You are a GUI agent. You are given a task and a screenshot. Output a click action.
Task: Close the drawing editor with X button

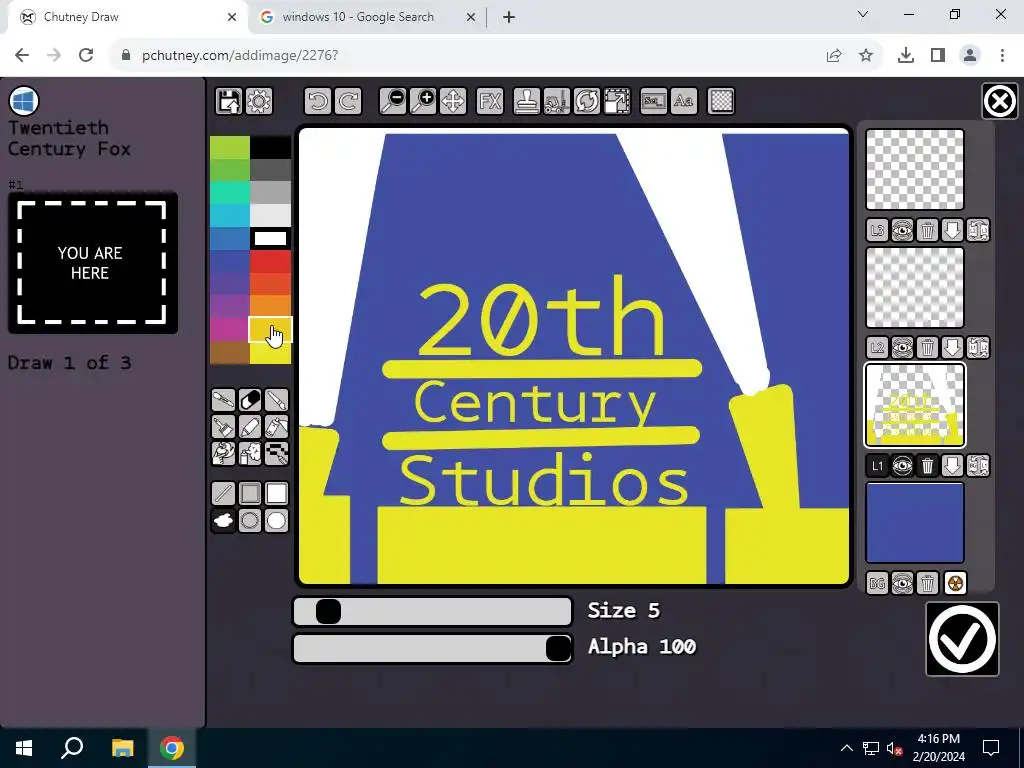[999, 101]
